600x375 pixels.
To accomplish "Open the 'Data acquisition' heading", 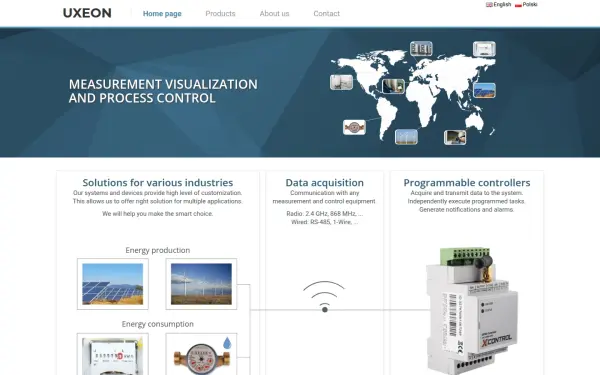I will pos(324,183).
